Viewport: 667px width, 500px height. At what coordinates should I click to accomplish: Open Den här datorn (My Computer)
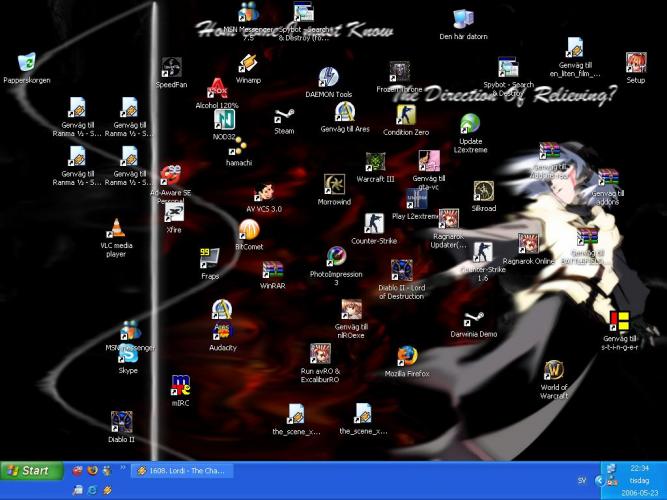tap(463, 20)
